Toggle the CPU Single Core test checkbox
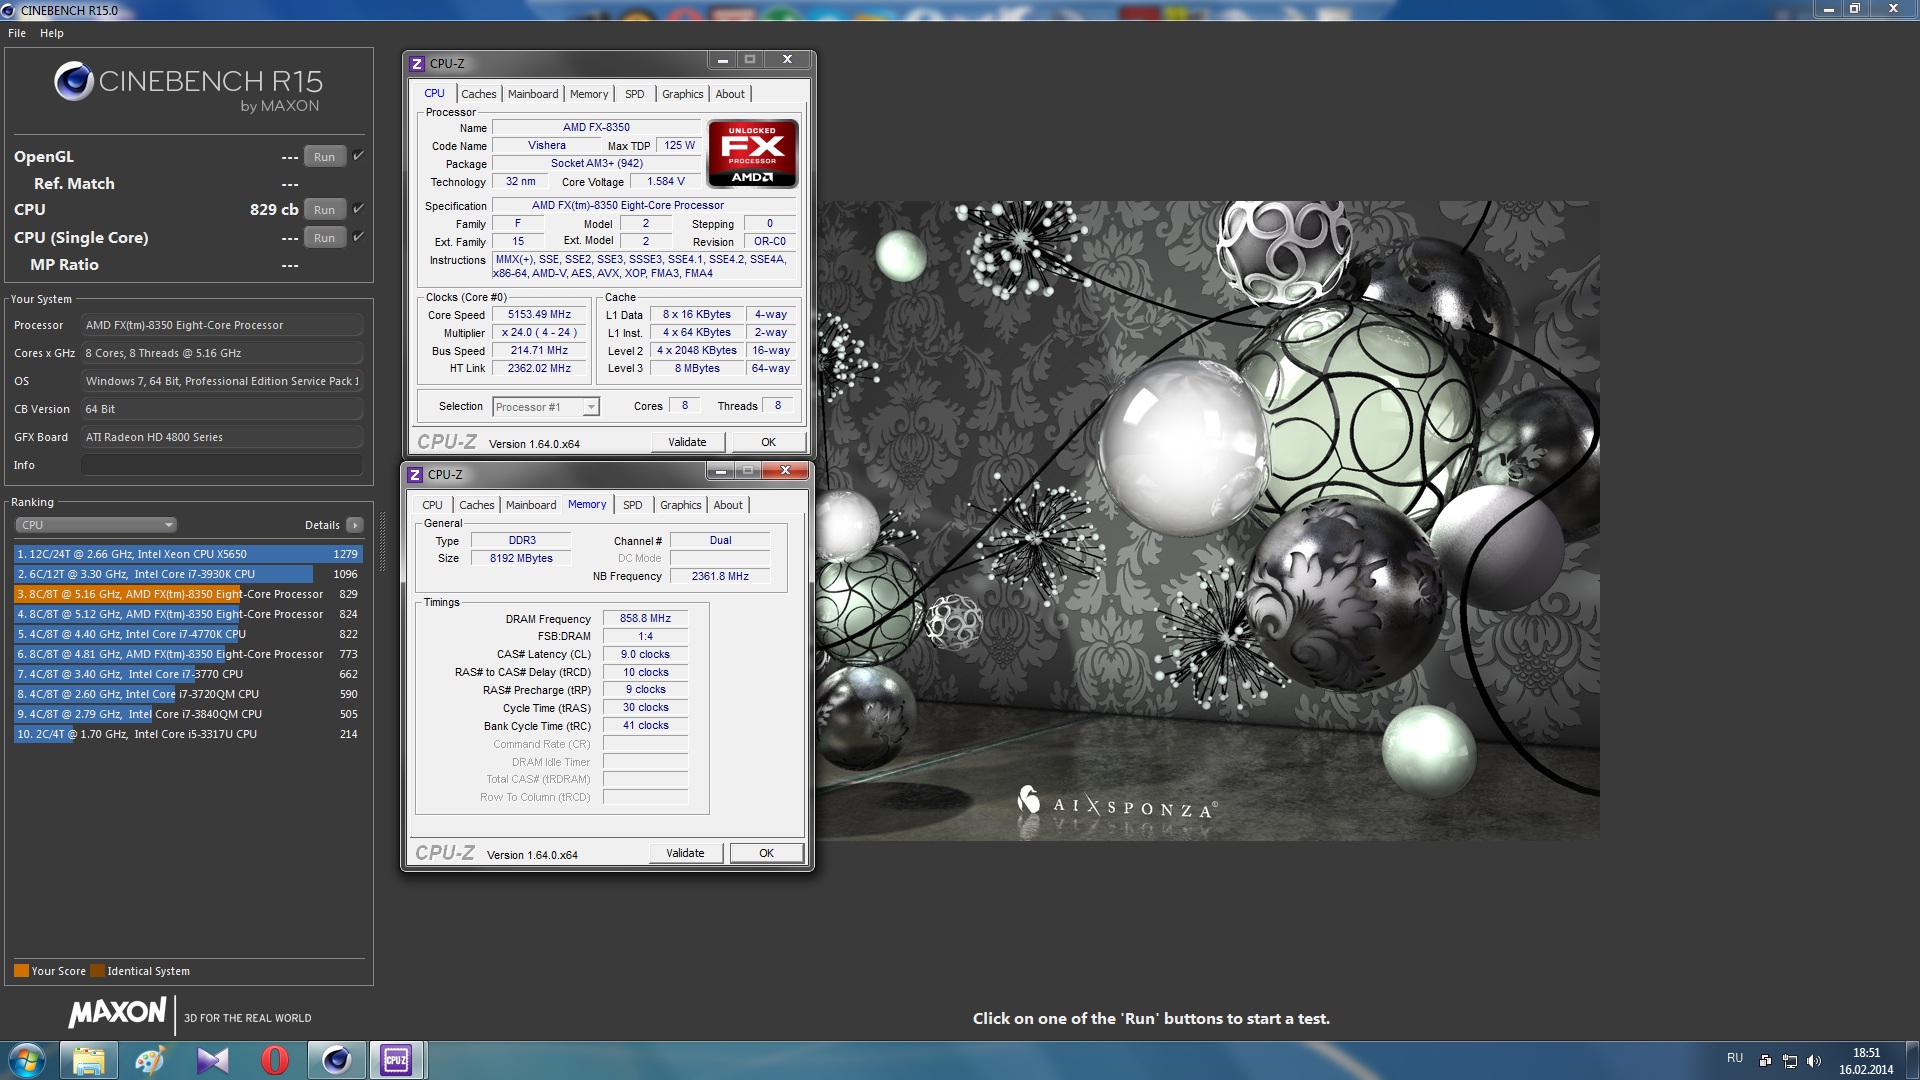Viewport: 1920px width, 1080px height. pyautogui.click(x=358, y=237)
